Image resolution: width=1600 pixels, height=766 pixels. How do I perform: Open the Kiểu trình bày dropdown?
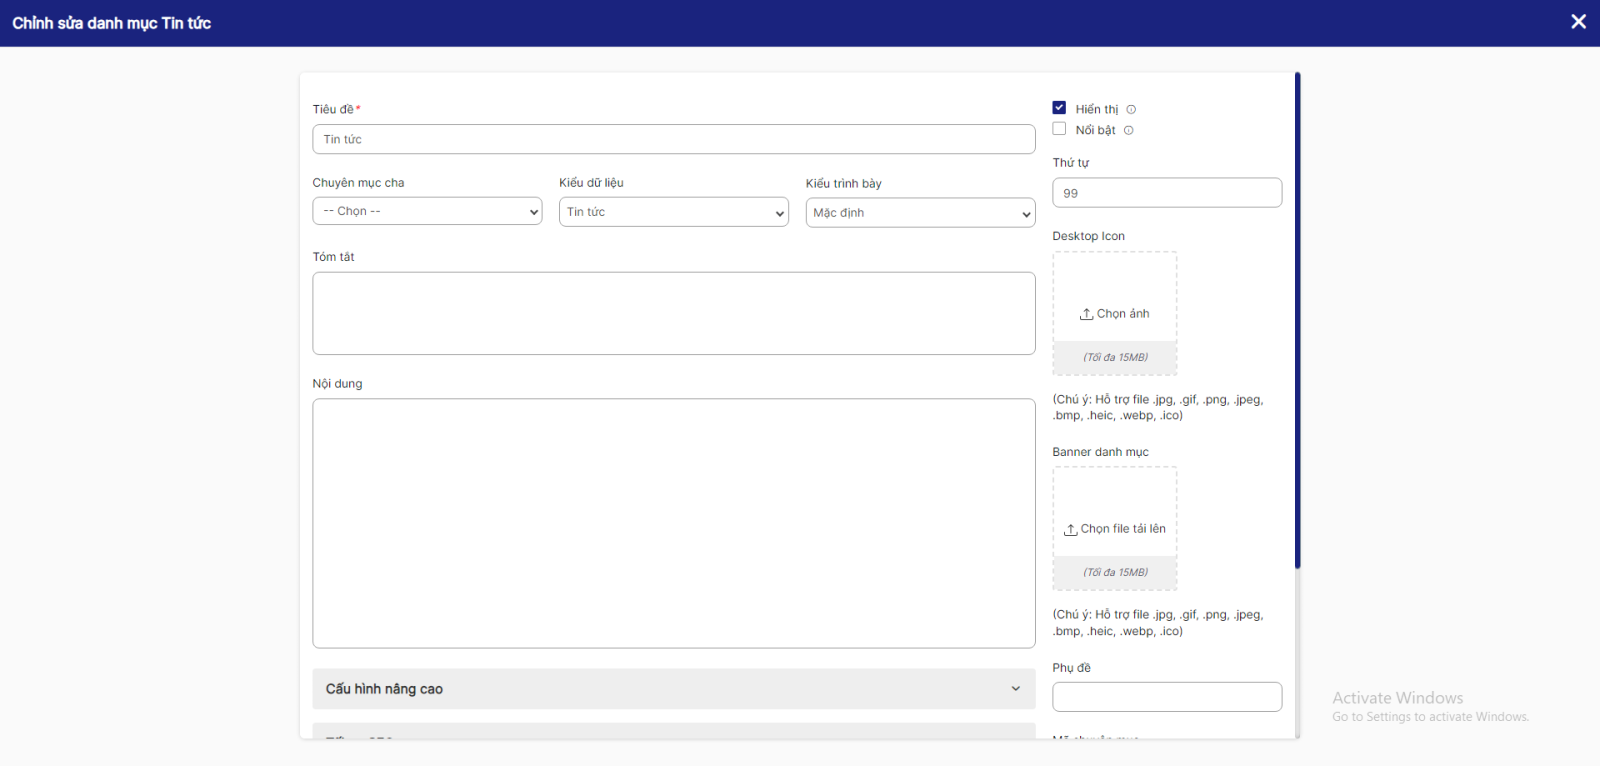pos(920,213)
